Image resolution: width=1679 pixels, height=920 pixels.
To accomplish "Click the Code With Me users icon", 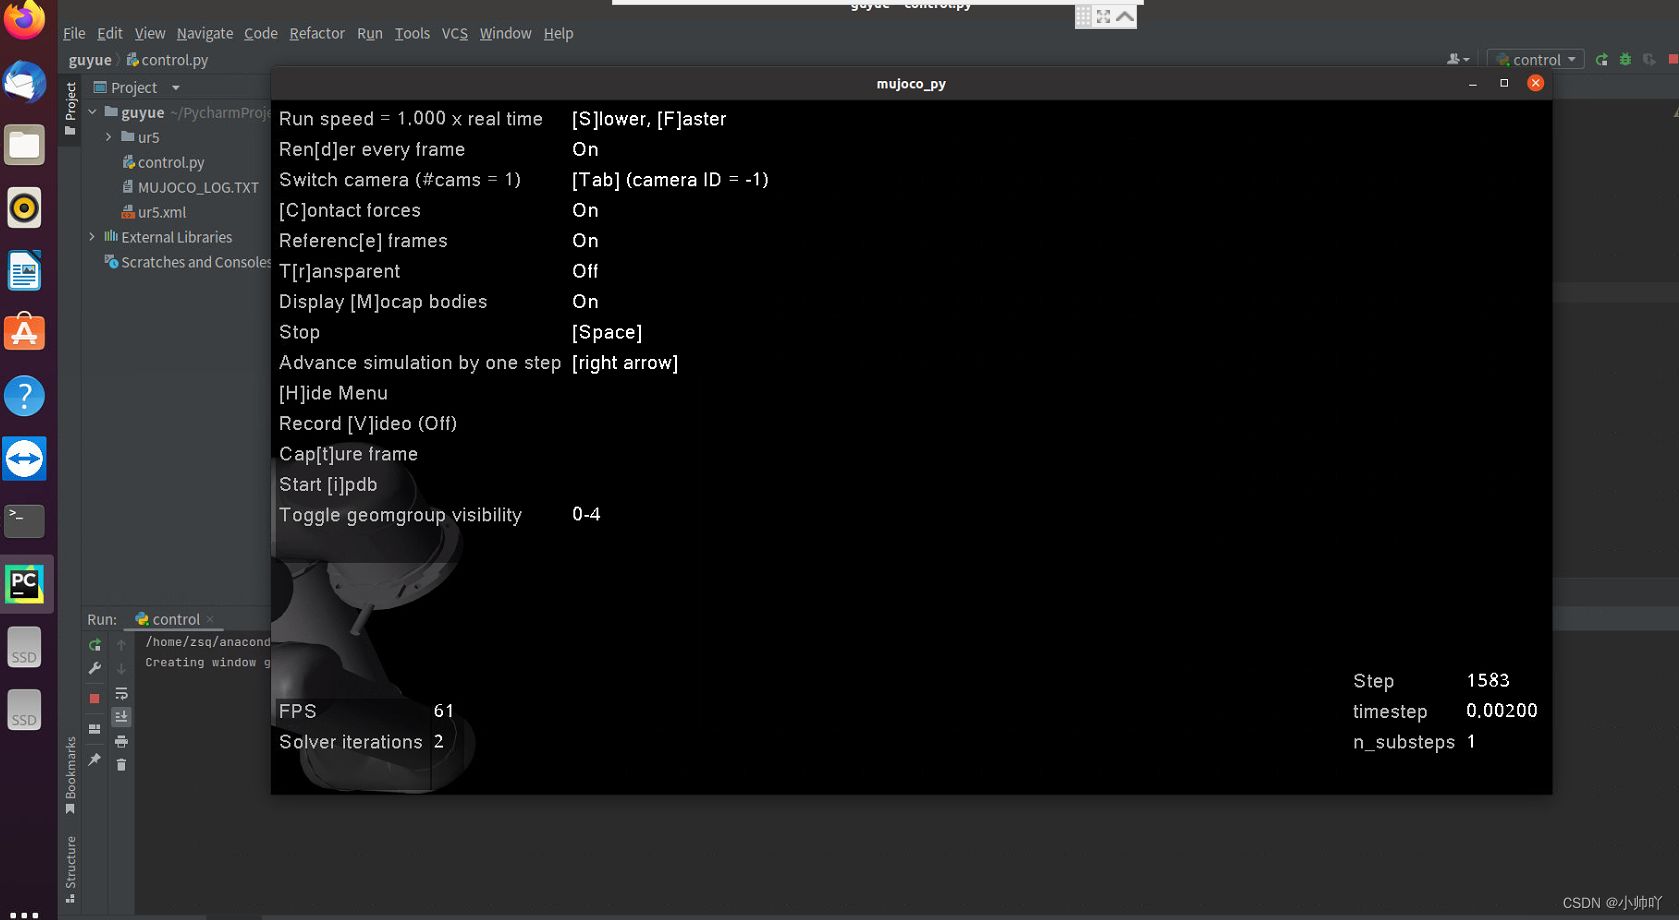I will click(1455, 59).
